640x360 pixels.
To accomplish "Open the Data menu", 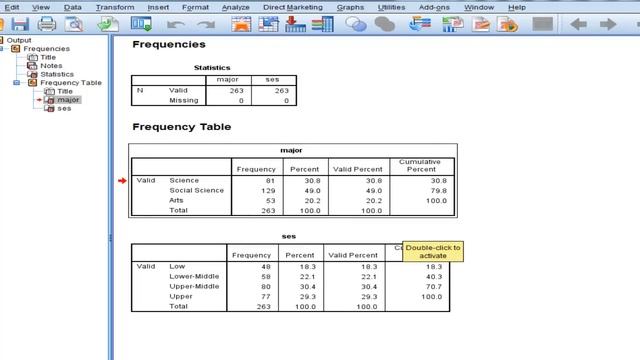I will pyautogui.click(x=73, y=7).
